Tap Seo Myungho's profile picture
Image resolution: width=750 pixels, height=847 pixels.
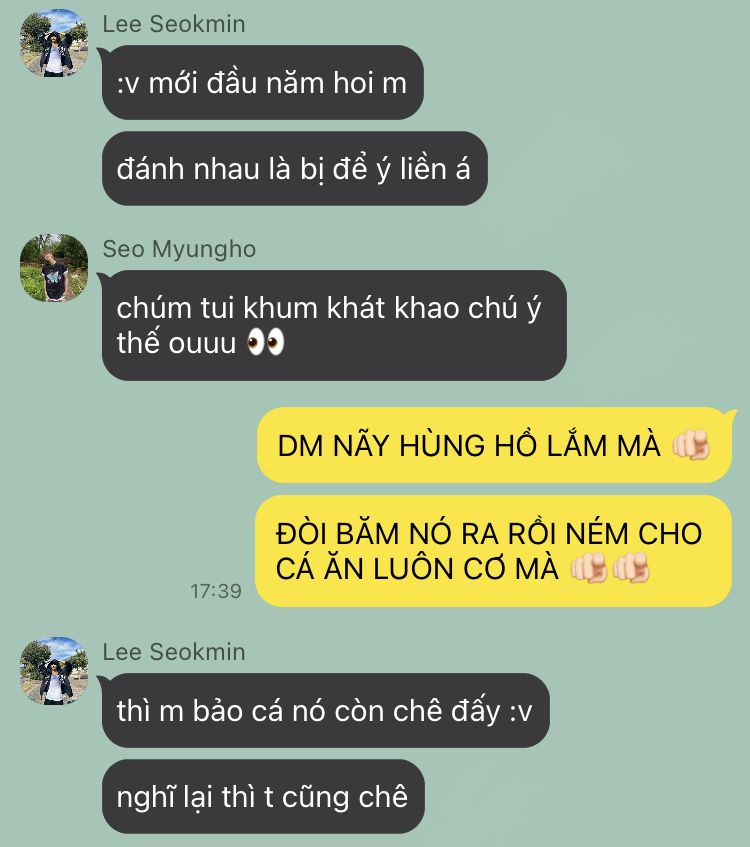54,268
